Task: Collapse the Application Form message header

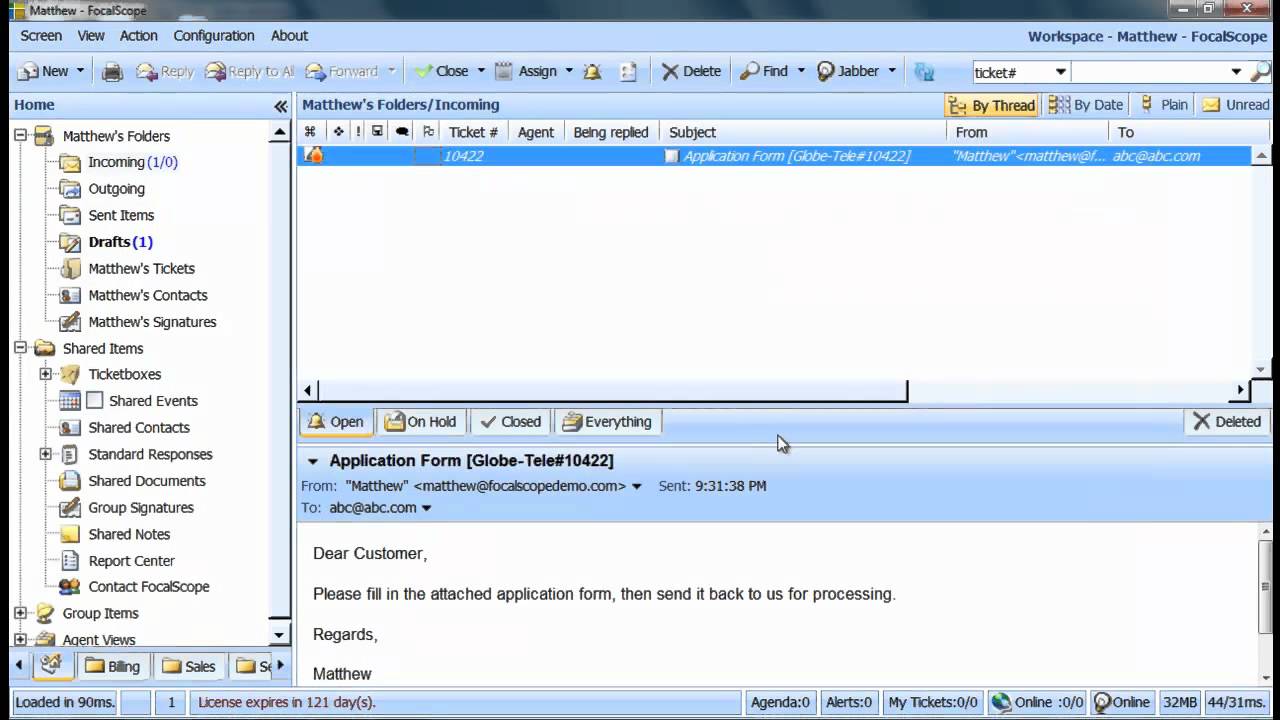Action: coord(312,461)
